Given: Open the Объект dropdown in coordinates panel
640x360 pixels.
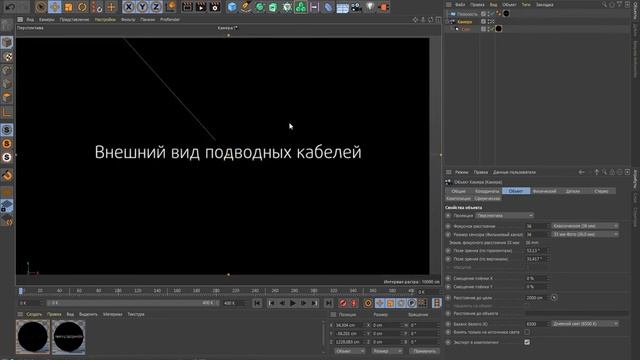Looking at the screenshot, I should pyautogui.click(x=349, y=351).
